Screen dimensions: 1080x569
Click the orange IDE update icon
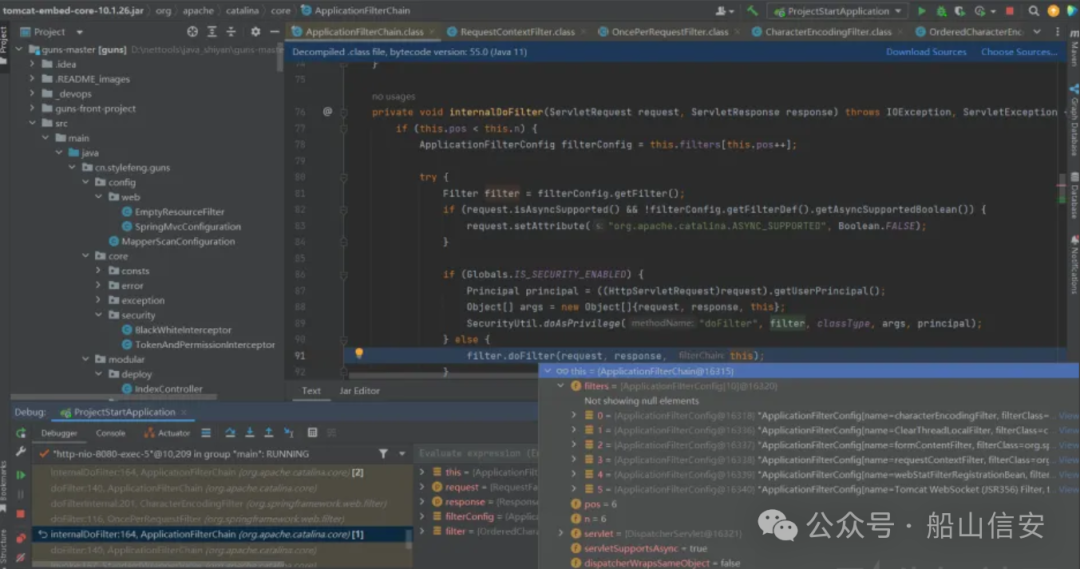click(1053, 11)
